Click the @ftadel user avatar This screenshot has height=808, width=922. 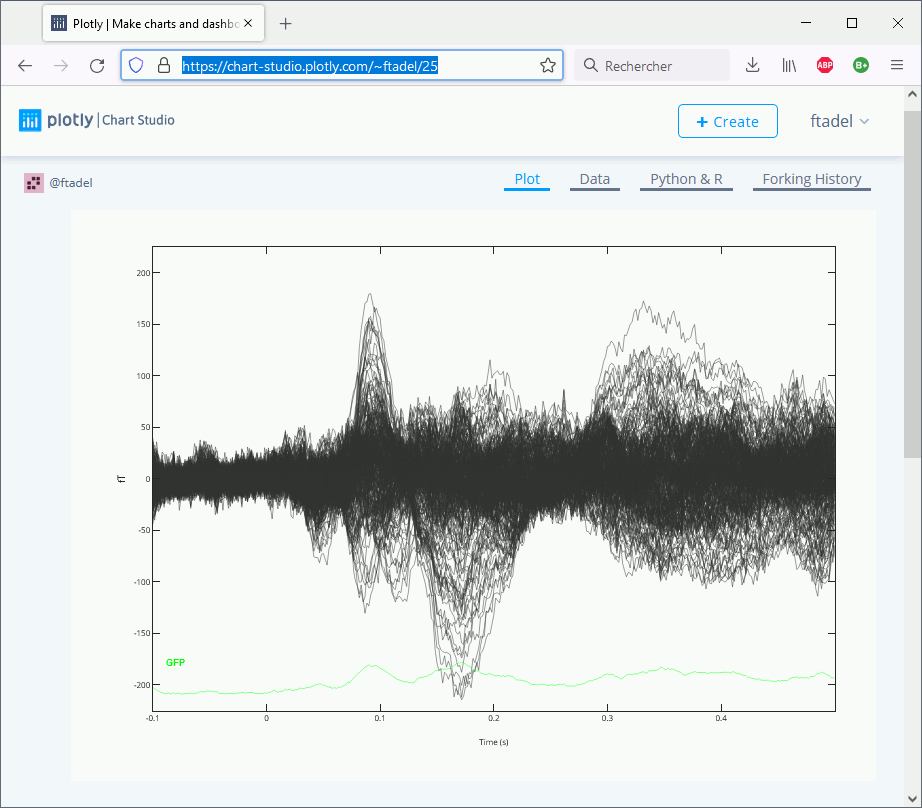34,182
